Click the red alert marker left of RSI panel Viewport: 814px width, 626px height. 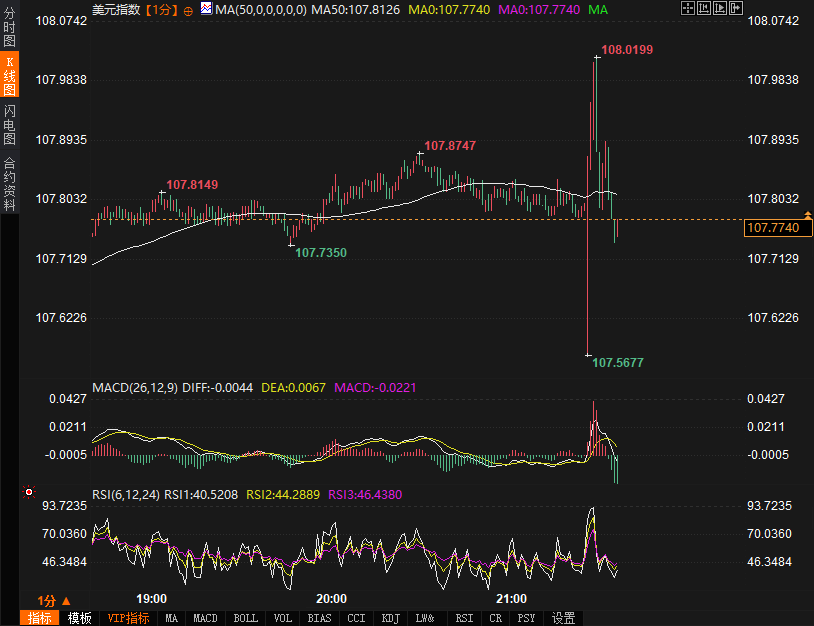point(29,492)
